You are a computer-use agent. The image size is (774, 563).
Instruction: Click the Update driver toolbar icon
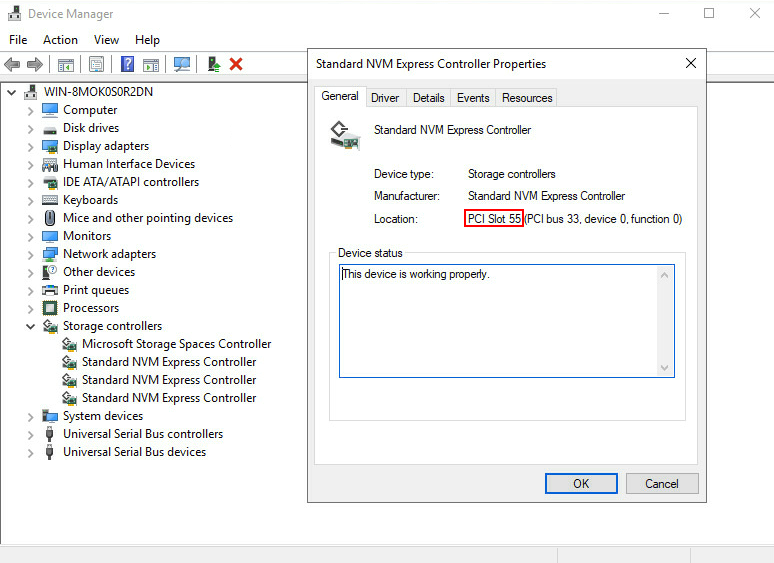214,64
